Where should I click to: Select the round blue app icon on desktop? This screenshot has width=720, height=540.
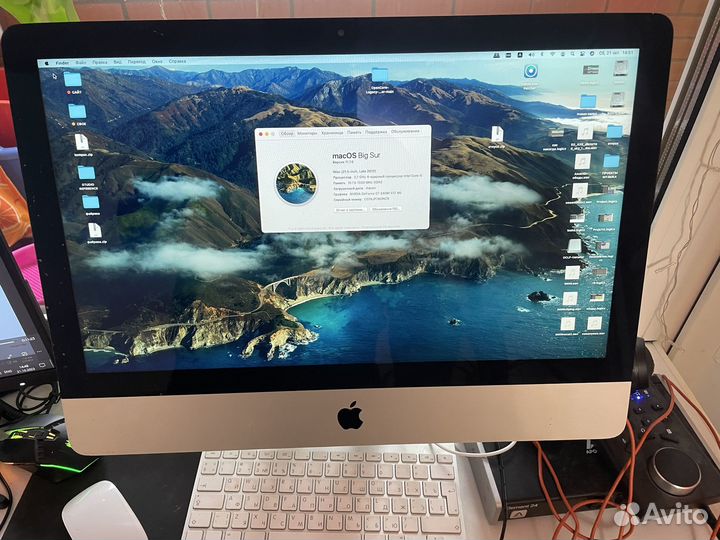pyautogui.click(x=531, y=71)
